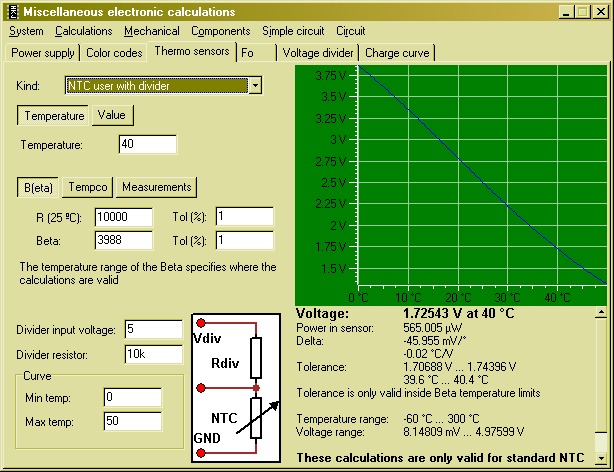
Task: Select the Tempco mode button
Action: (x=88, y=187)
